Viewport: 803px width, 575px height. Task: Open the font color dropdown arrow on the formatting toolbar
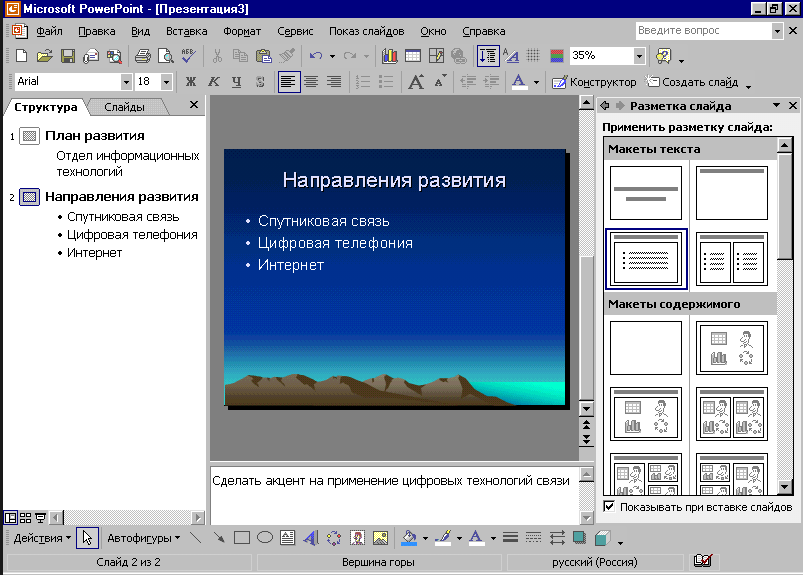click(536, 82)
